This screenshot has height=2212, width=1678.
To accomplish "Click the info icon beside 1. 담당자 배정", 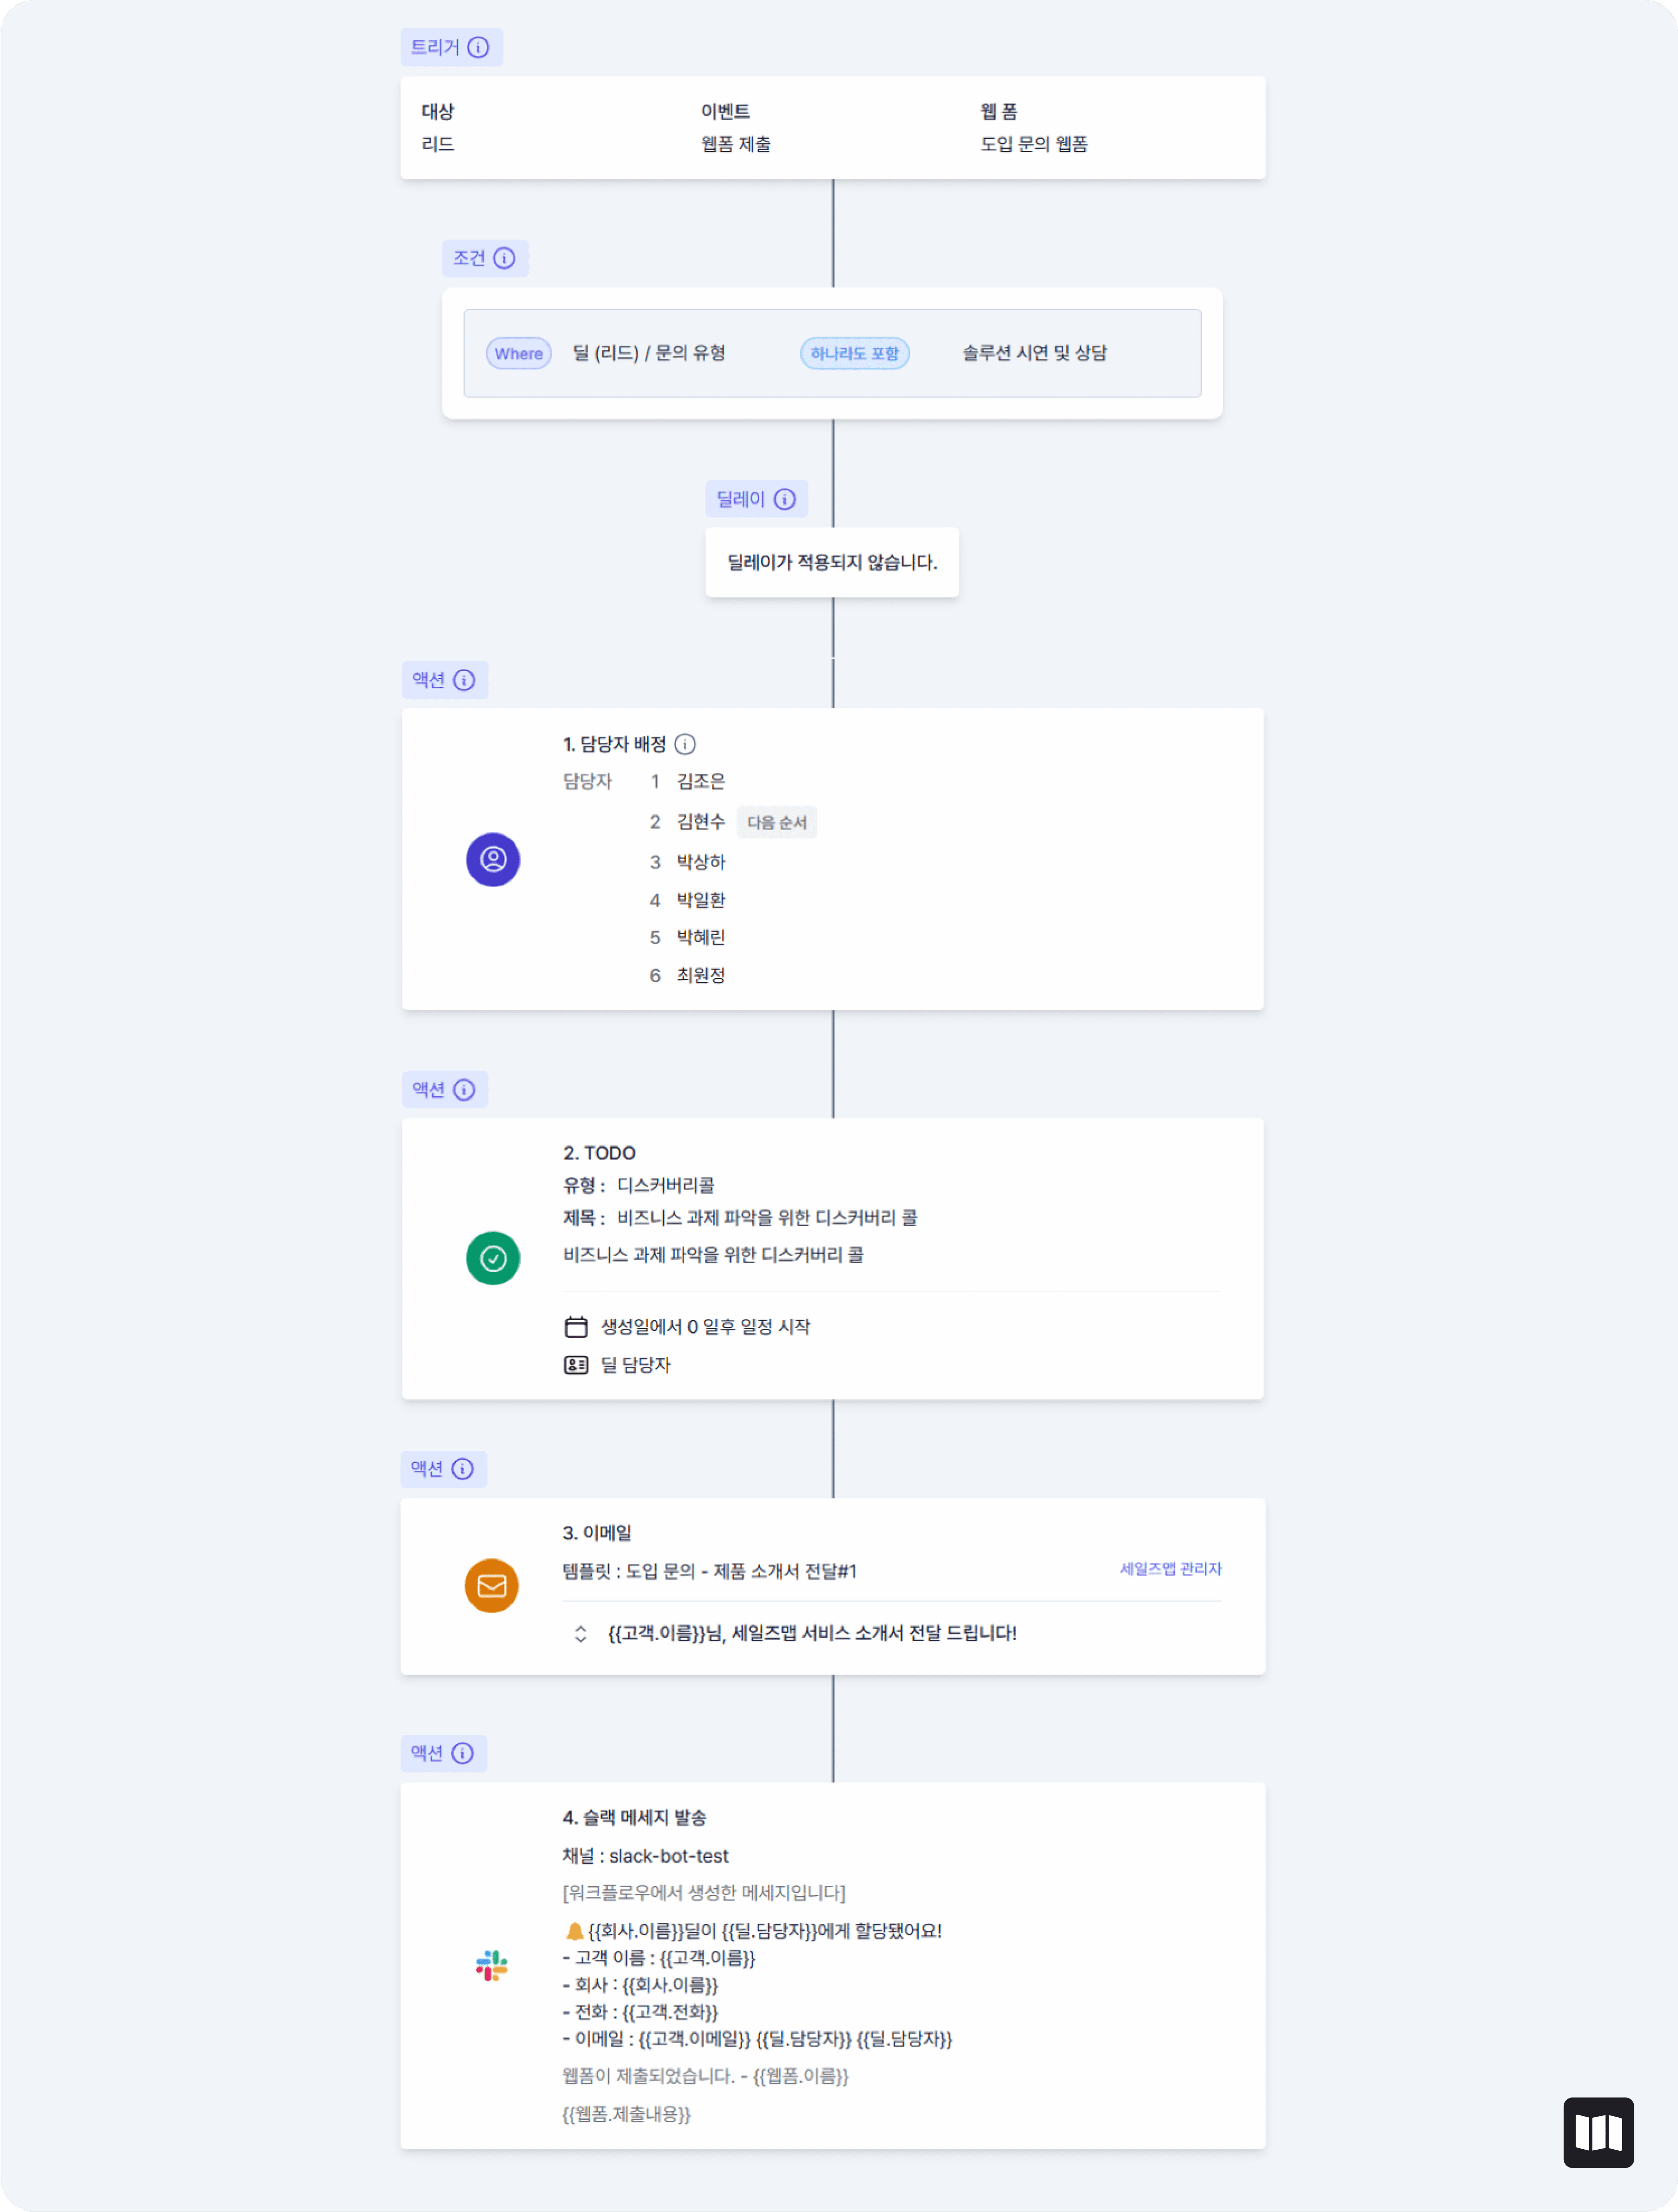I will 685,744.
